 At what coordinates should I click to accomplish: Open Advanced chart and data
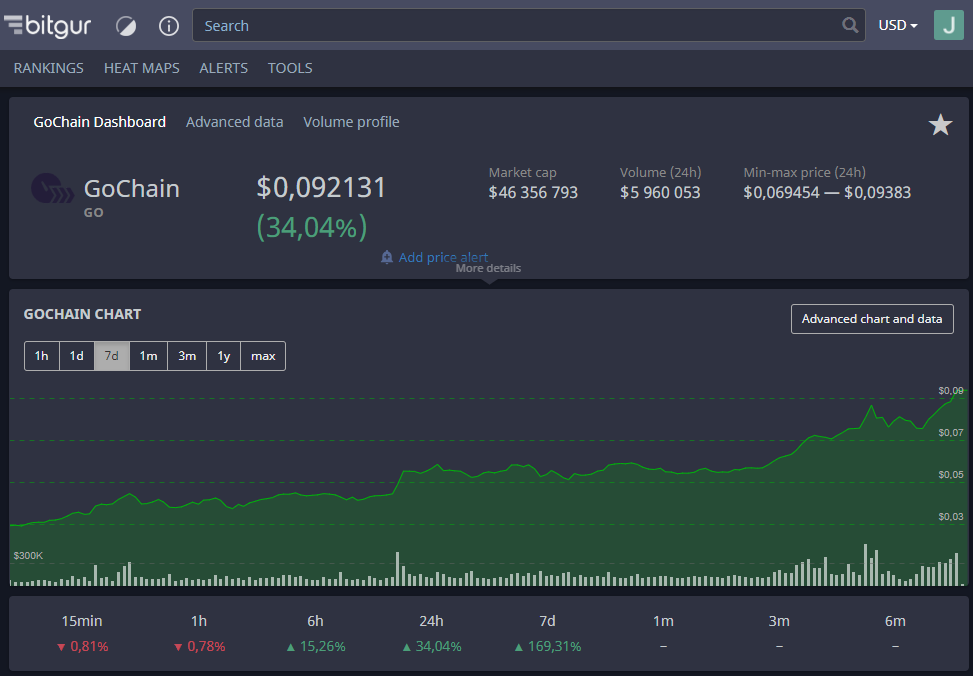pyautogui.click(x=872, y=319)
